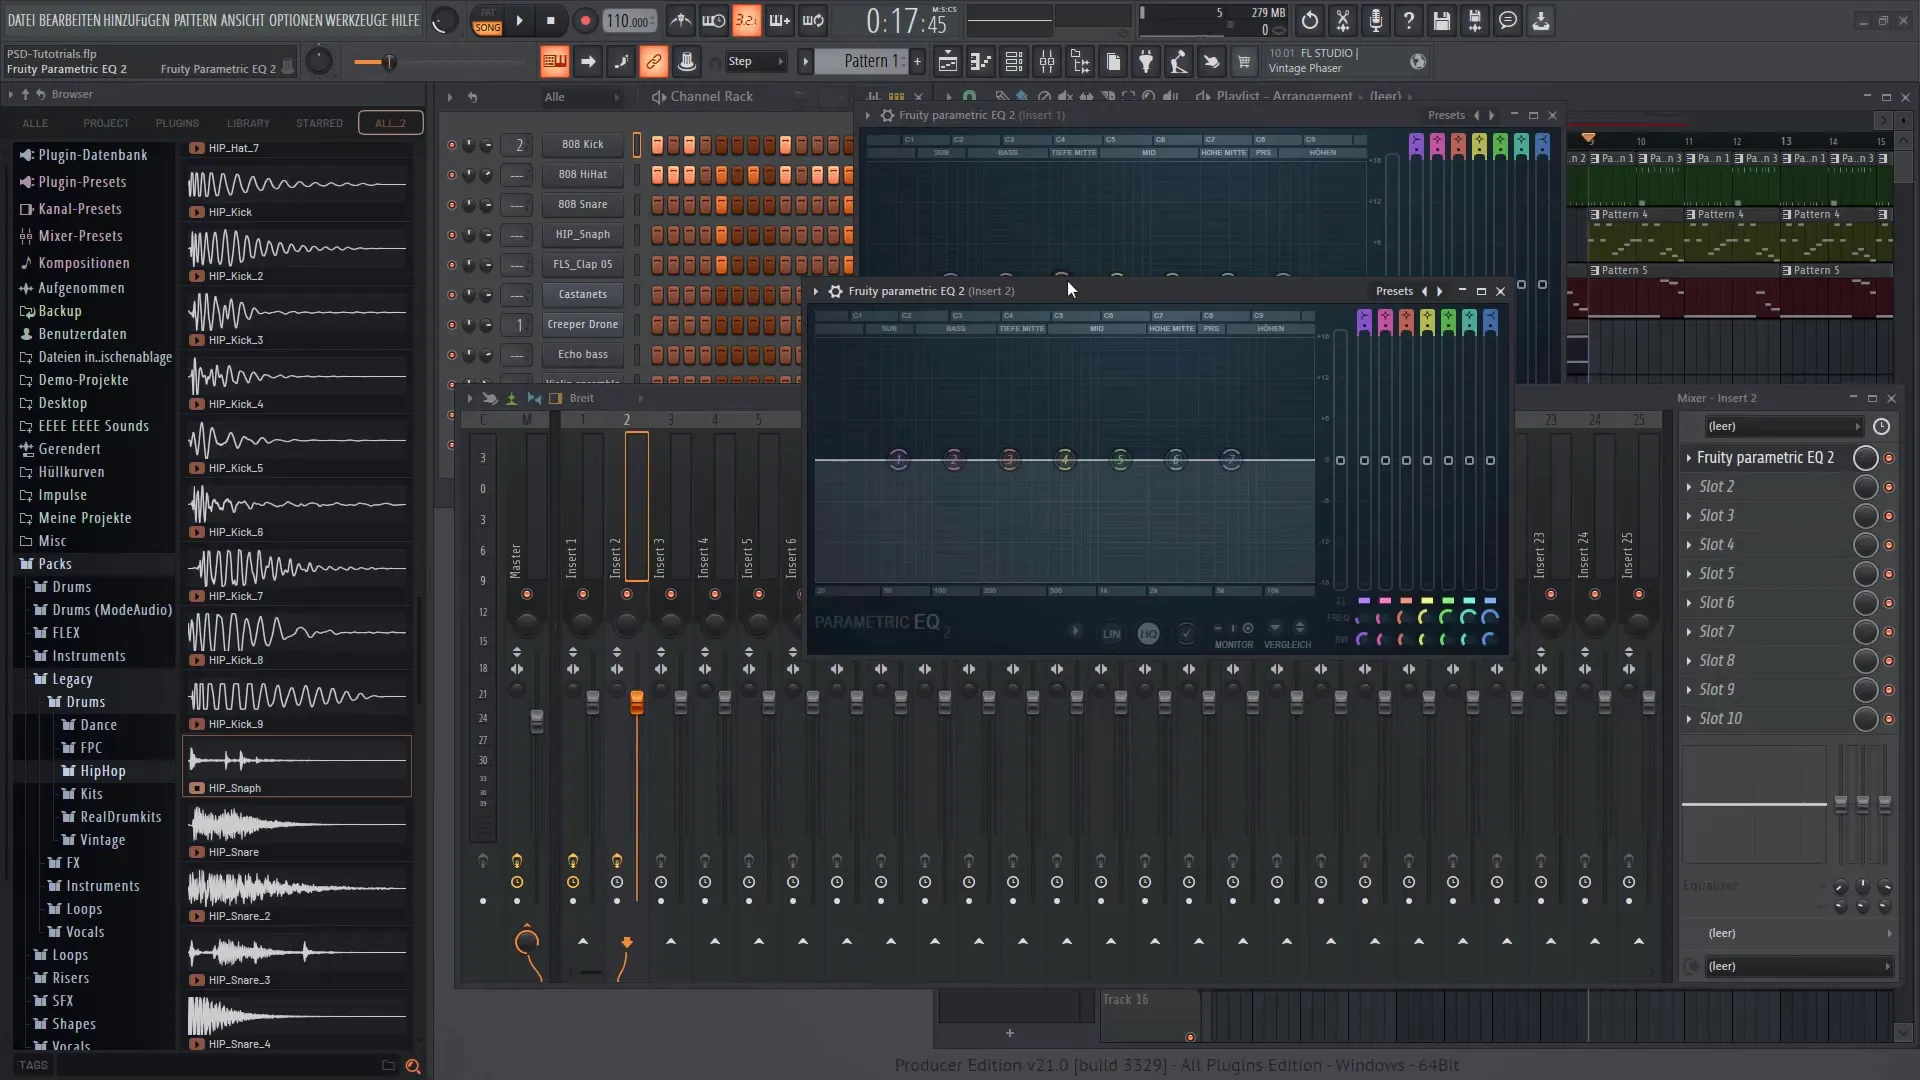Select PLUGINS tab in browser panel
1920x1080 pixels.
pyautogui.click(x=177, y=121)
